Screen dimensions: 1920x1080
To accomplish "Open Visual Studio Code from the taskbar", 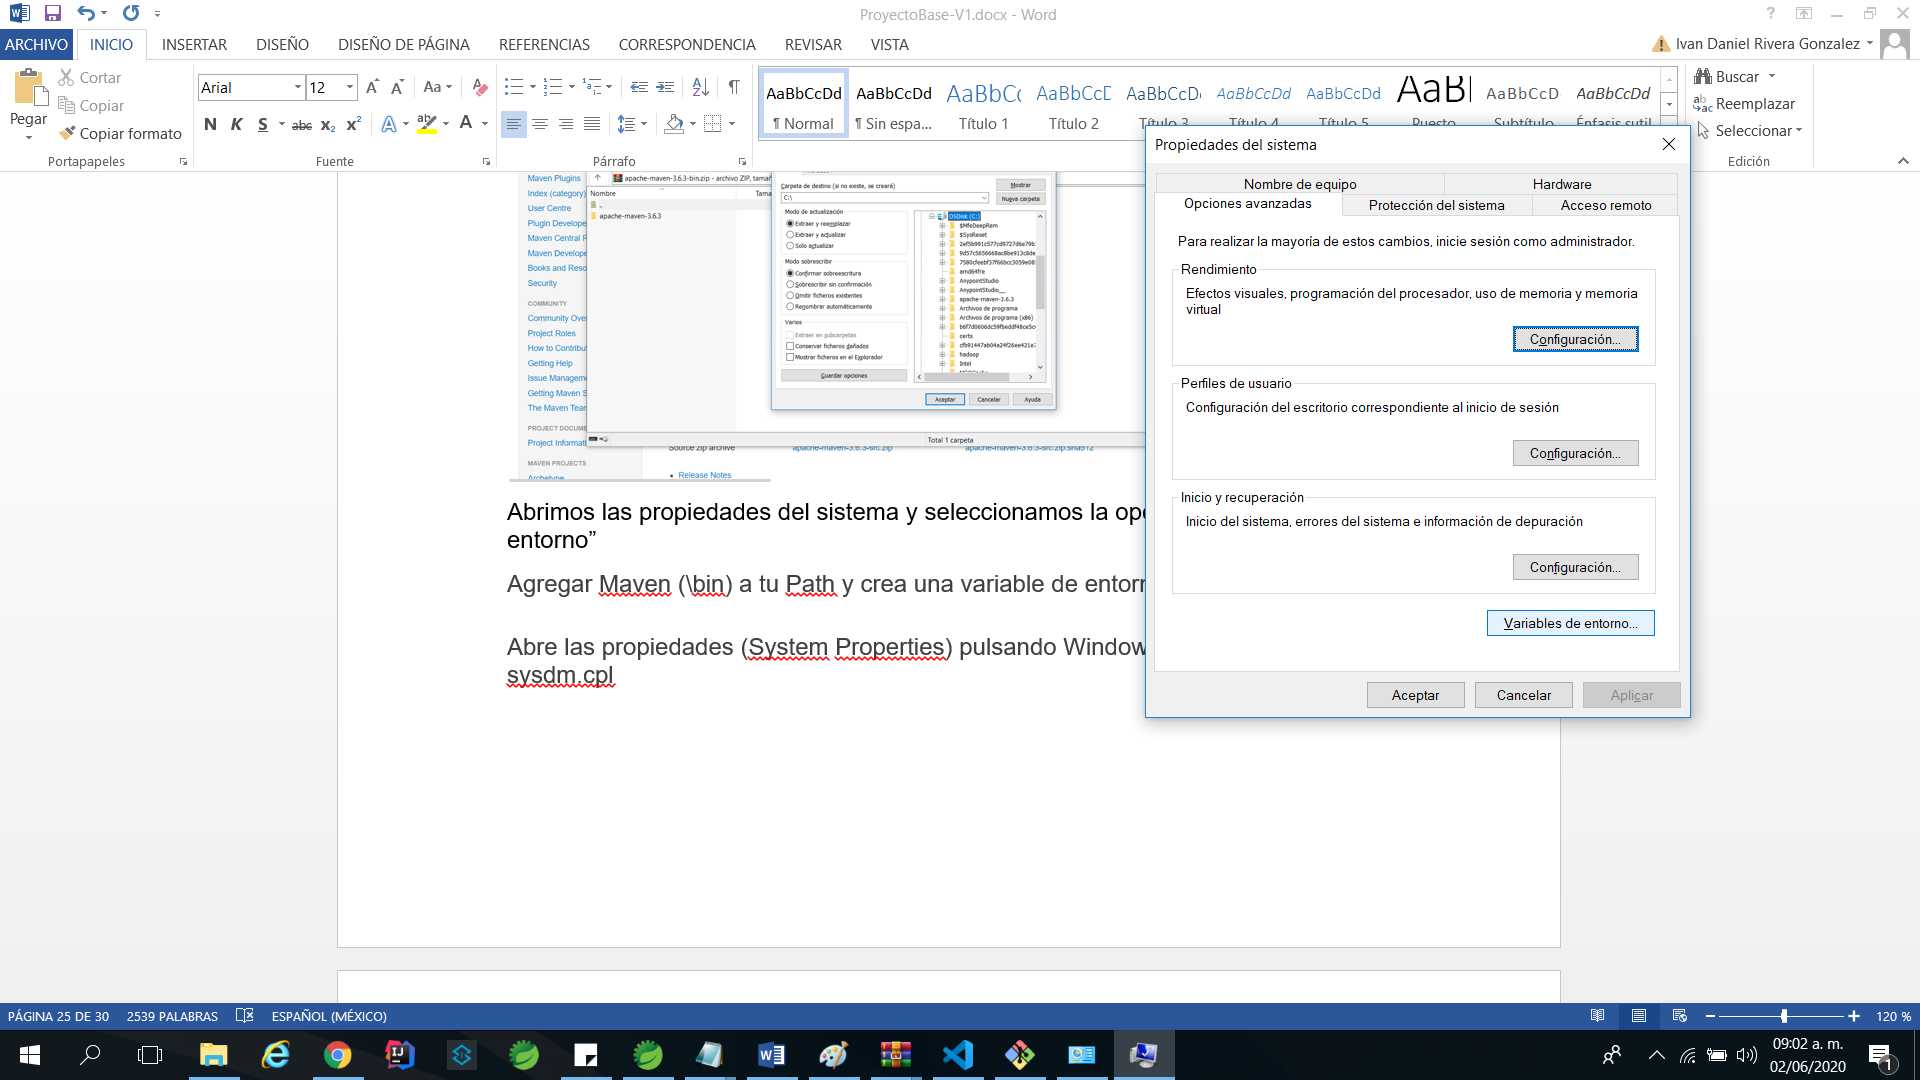I will [958, 1054].
